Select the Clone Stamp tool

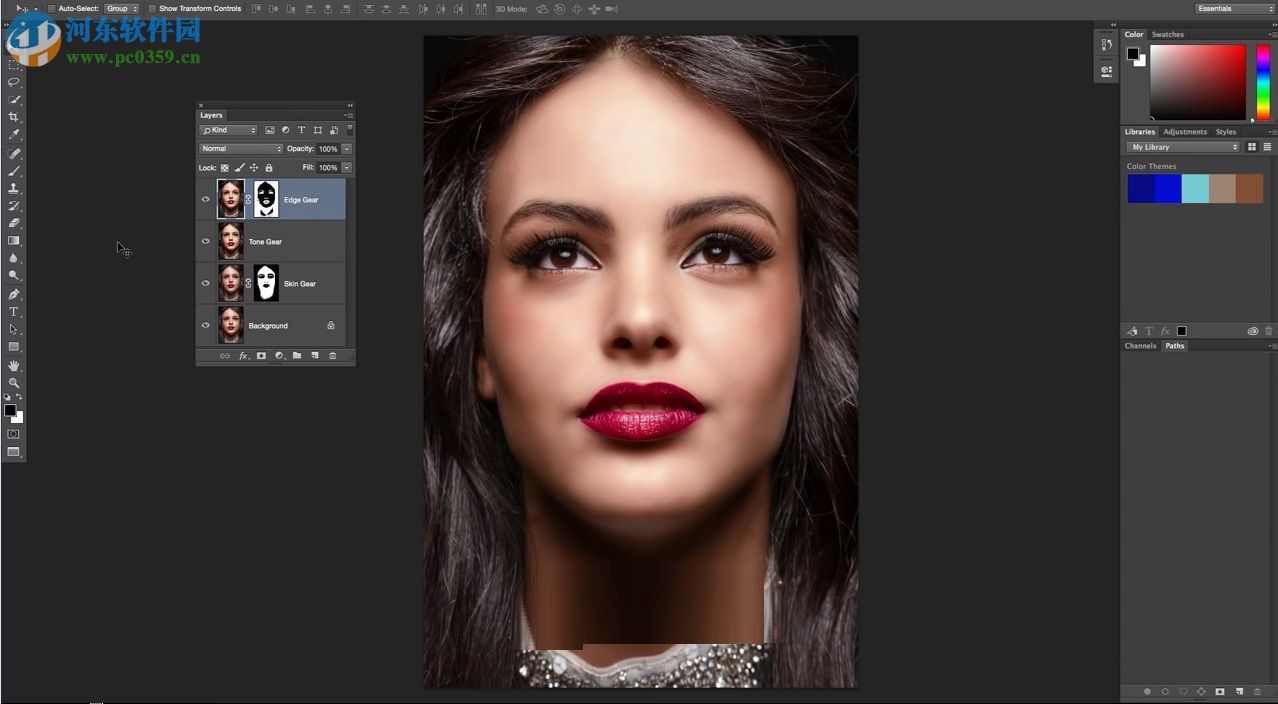pos(14,188)
